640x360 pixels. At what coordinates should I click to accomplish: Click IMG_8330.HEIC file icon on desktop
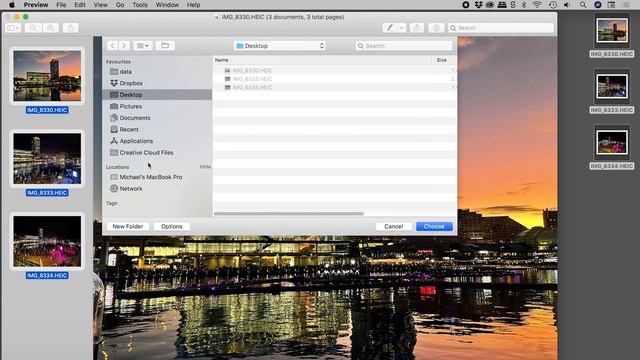[x=611, y=31]
